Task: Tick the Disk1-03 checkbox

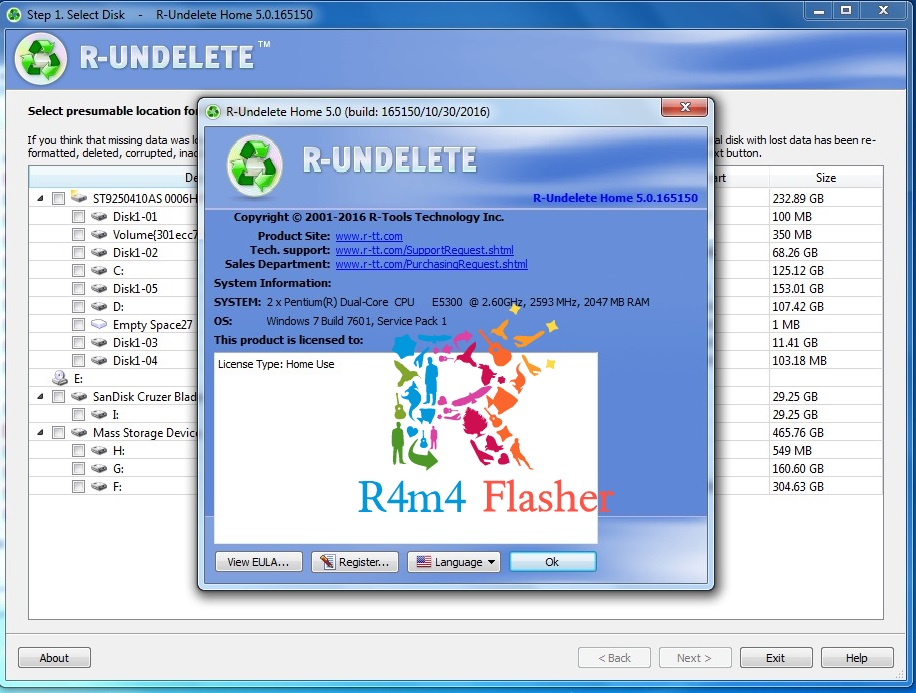Action: tap(78, 343)
